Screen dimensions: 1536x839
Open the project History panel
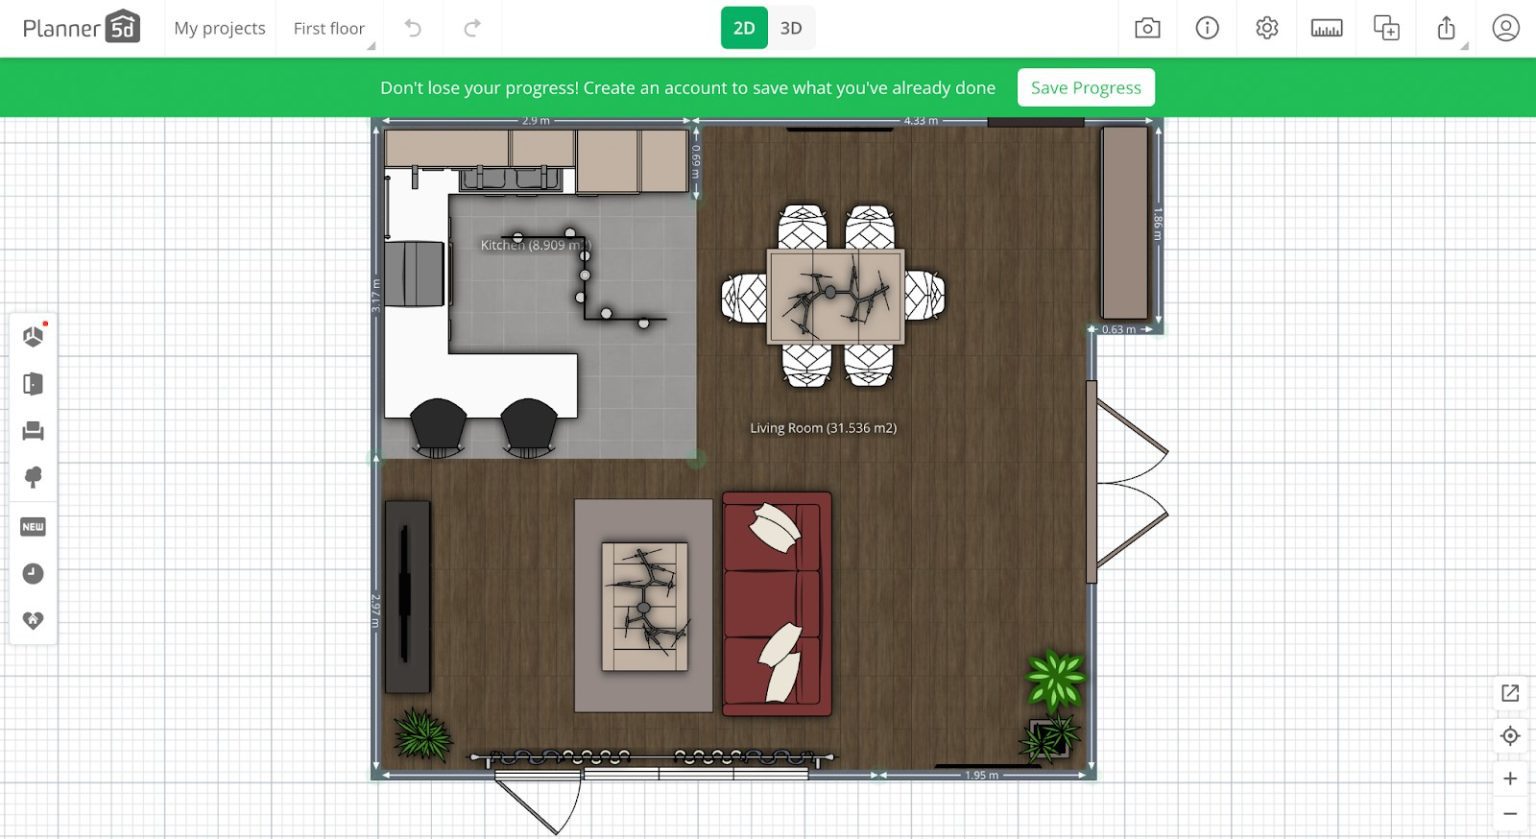pyautogui.click(x=33, y=573)
